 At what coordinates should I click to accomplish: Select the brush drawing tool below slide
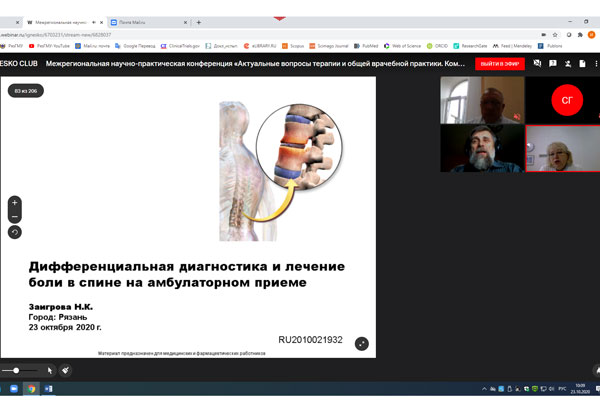click(x=65, y=370)
